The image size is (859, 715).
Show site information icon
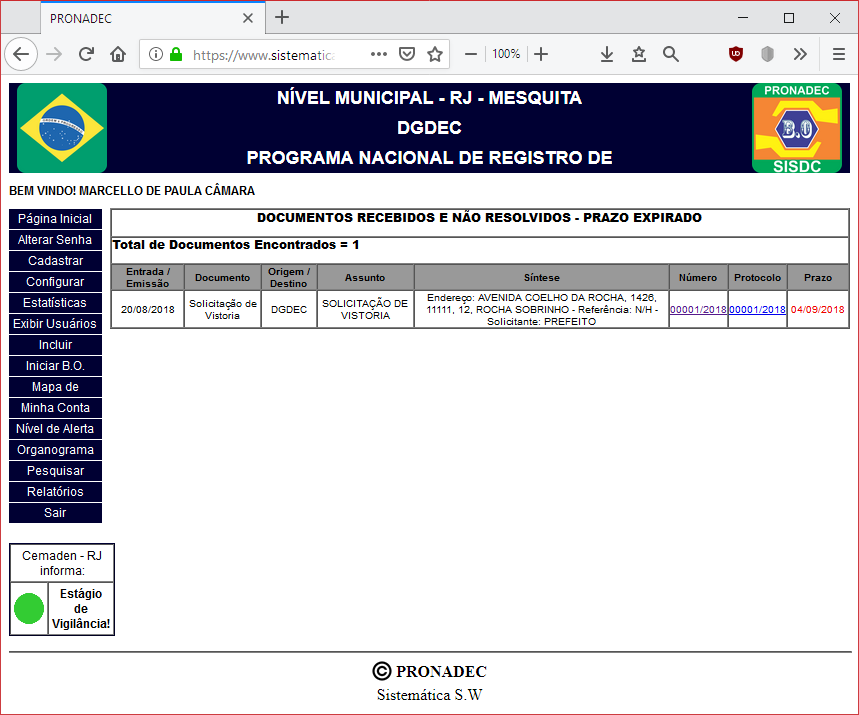(x=156, y=54)
